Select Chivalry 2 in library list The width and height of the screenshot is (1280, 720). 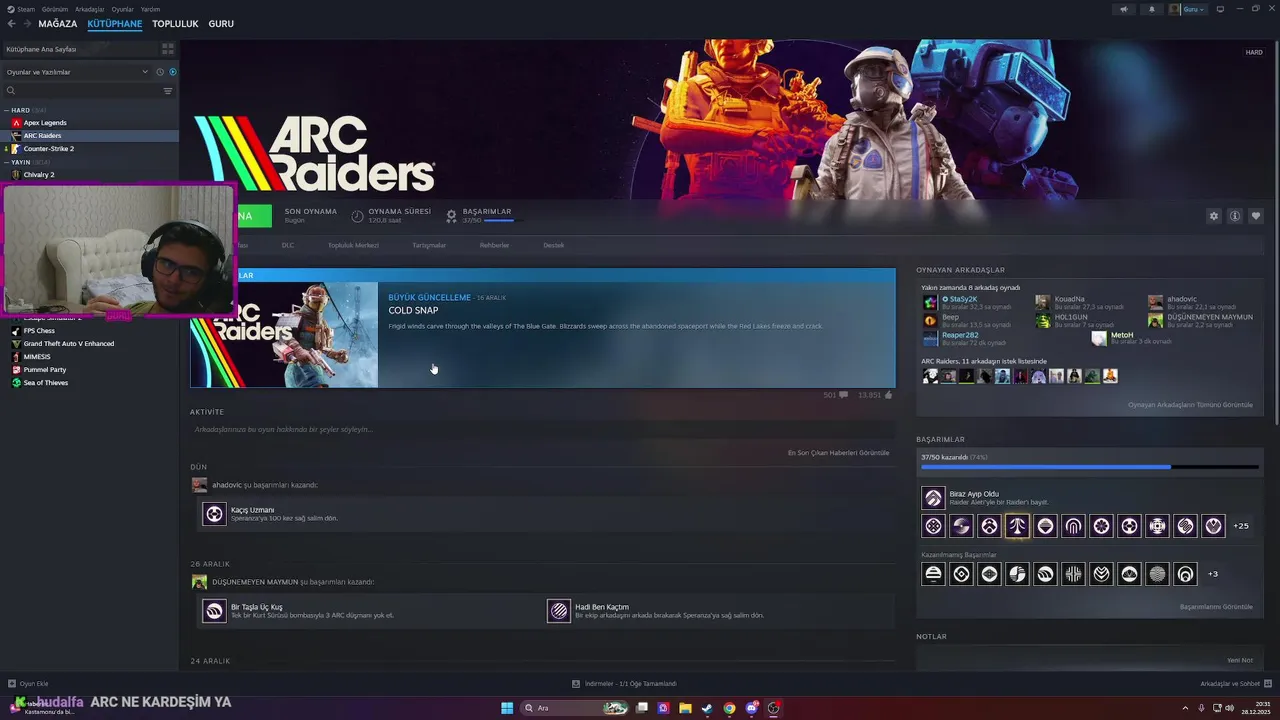coord(39,175)
